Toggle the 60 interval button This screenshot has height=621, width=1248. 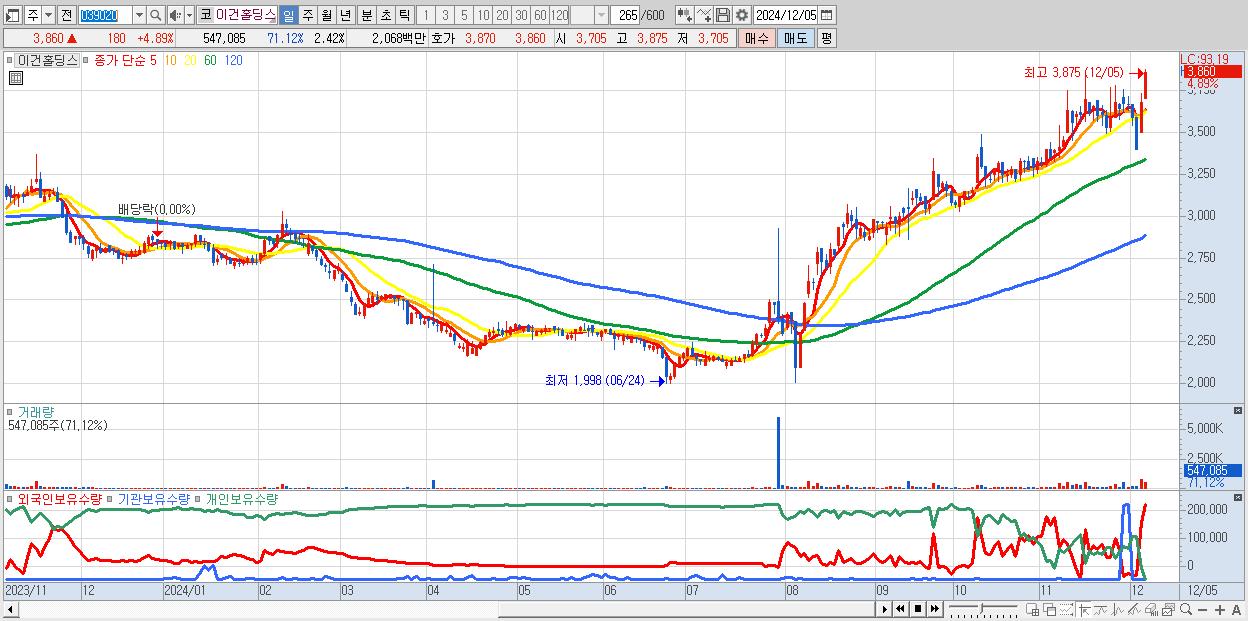[x=540, y=15]
